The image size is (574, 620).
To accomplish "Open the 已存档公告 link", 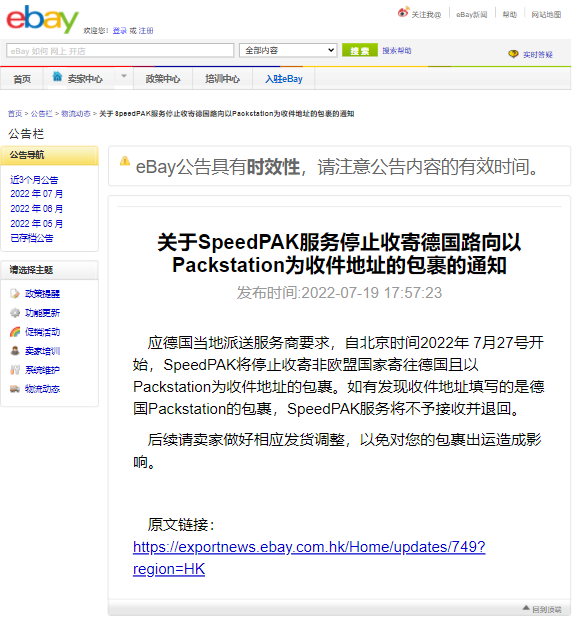I will (32, 238).
